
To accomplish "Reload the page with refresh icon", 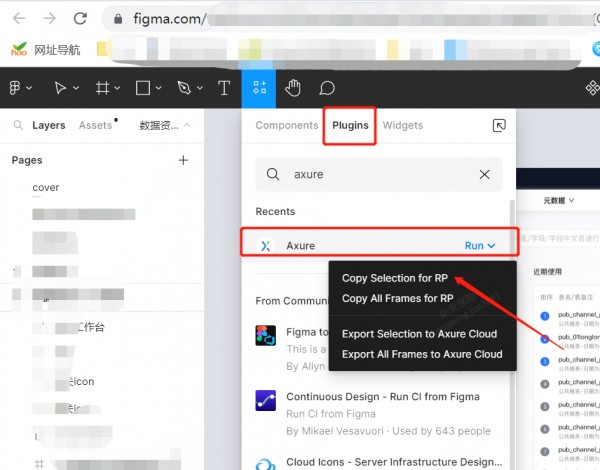I will (x=80, y=18).
